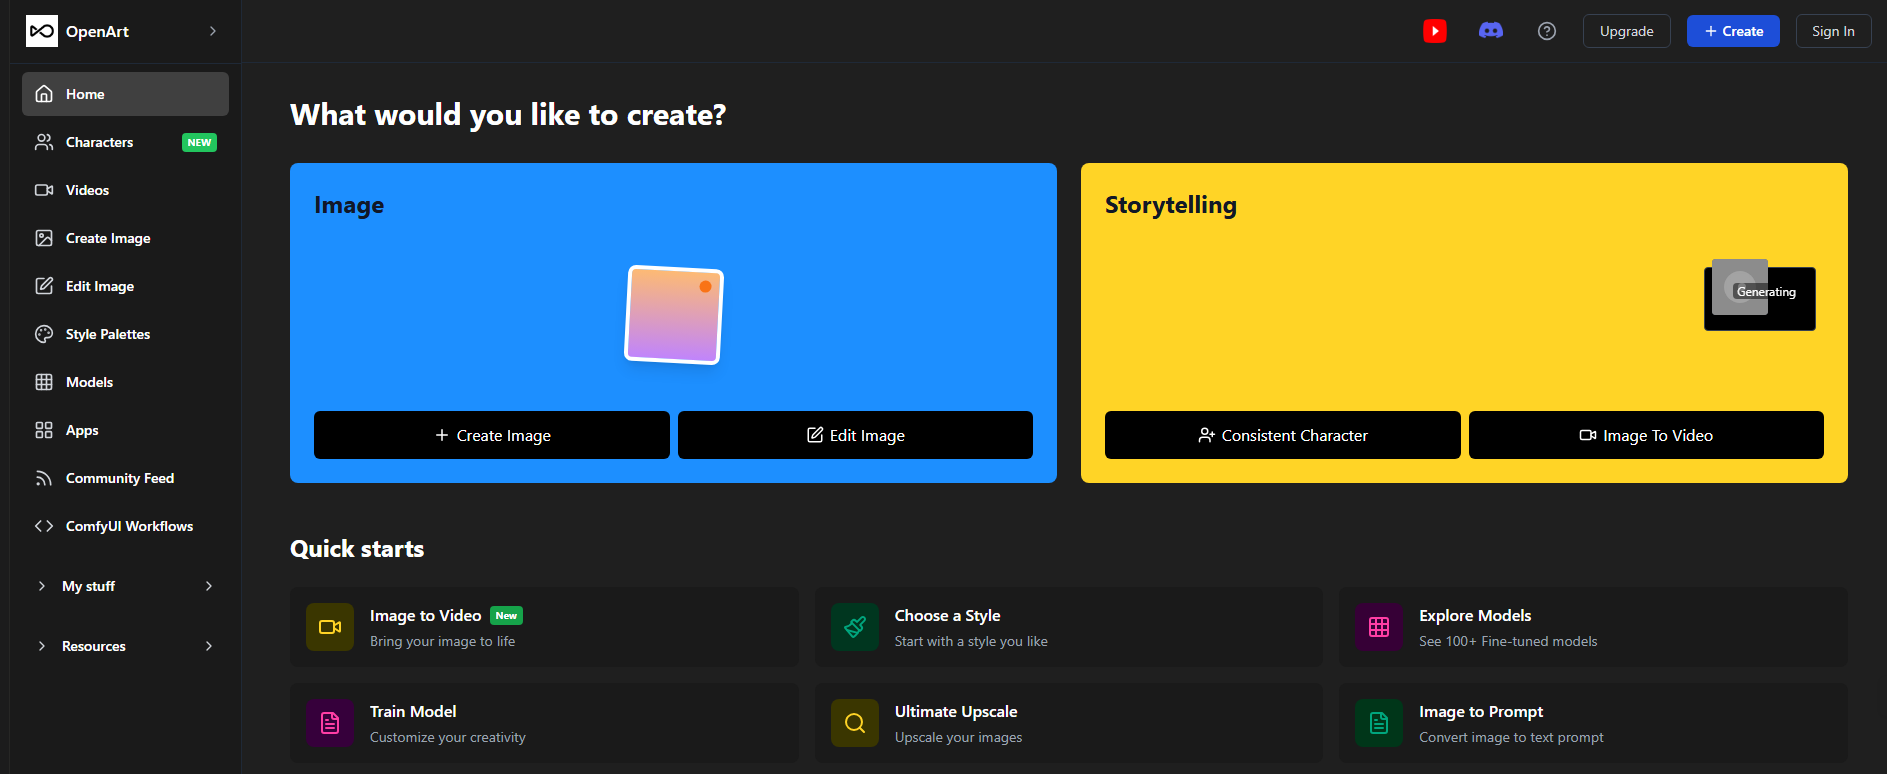The width and height of the screenshot is (1887, 774).
Task: Click the Train Model document icon
Action: (330, 723)
